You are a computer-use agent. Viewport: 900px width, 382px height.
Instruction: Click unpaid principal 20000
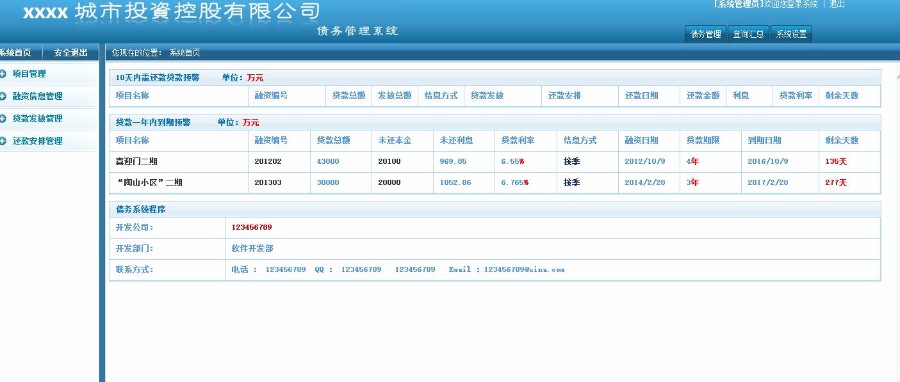(x=389, y=183)
